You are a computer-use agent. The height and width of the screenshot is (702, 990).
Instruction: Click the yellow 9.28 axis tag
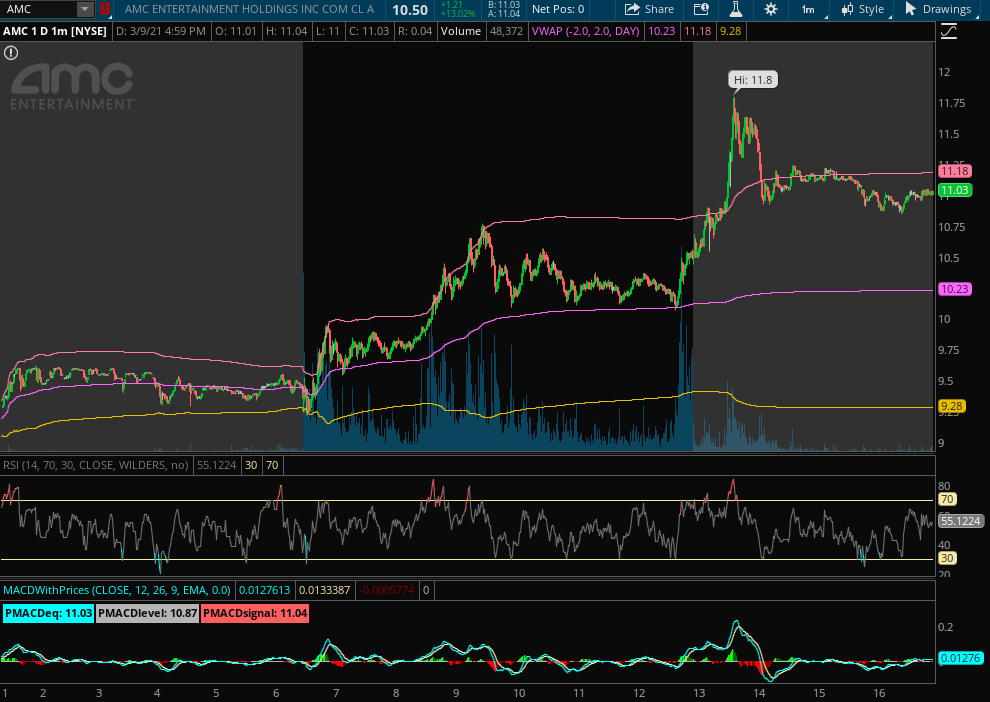pyautogui.click(x=951, y=406)
